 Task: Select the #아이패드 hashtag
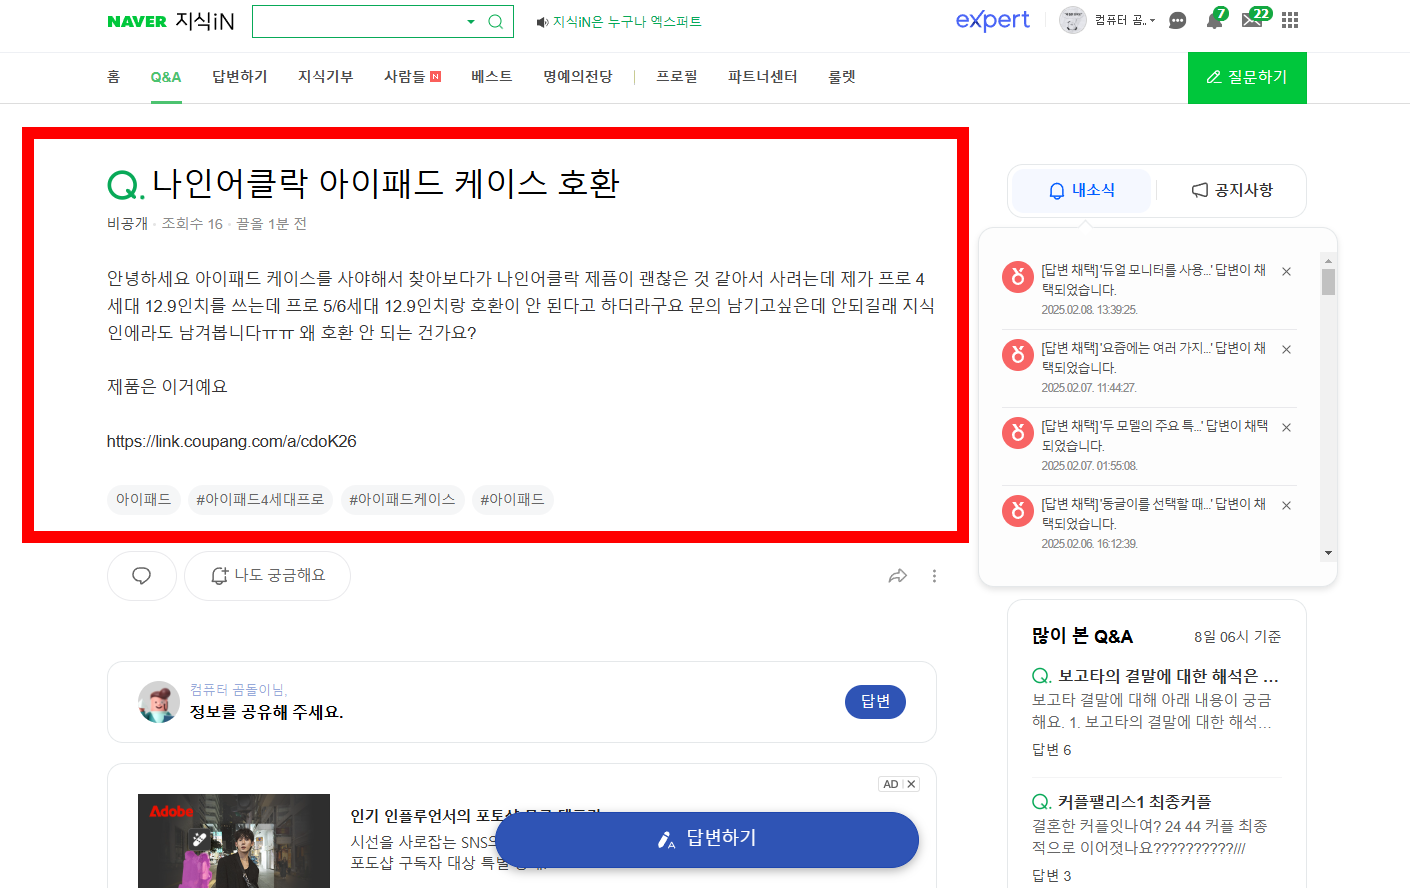pyautogui.click(x=512, y=499)
